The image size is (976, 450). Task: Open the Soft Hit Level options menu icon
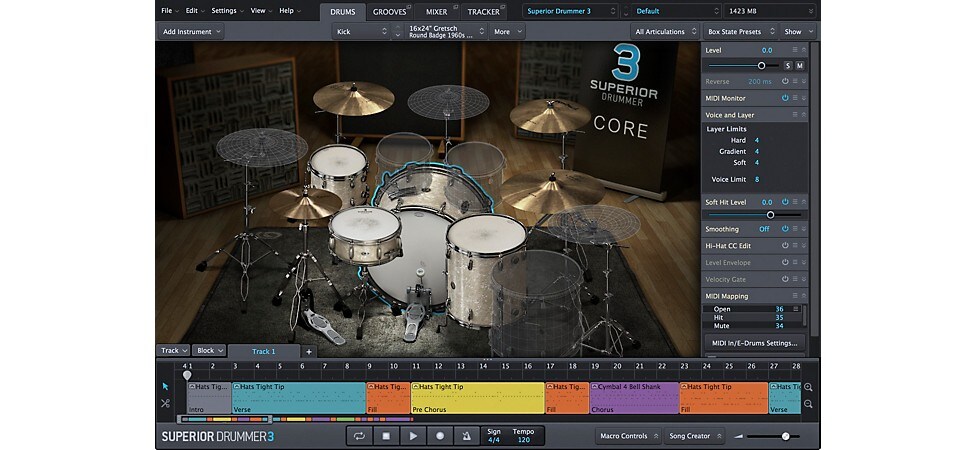pyautogui.click(x=795, y=202)
